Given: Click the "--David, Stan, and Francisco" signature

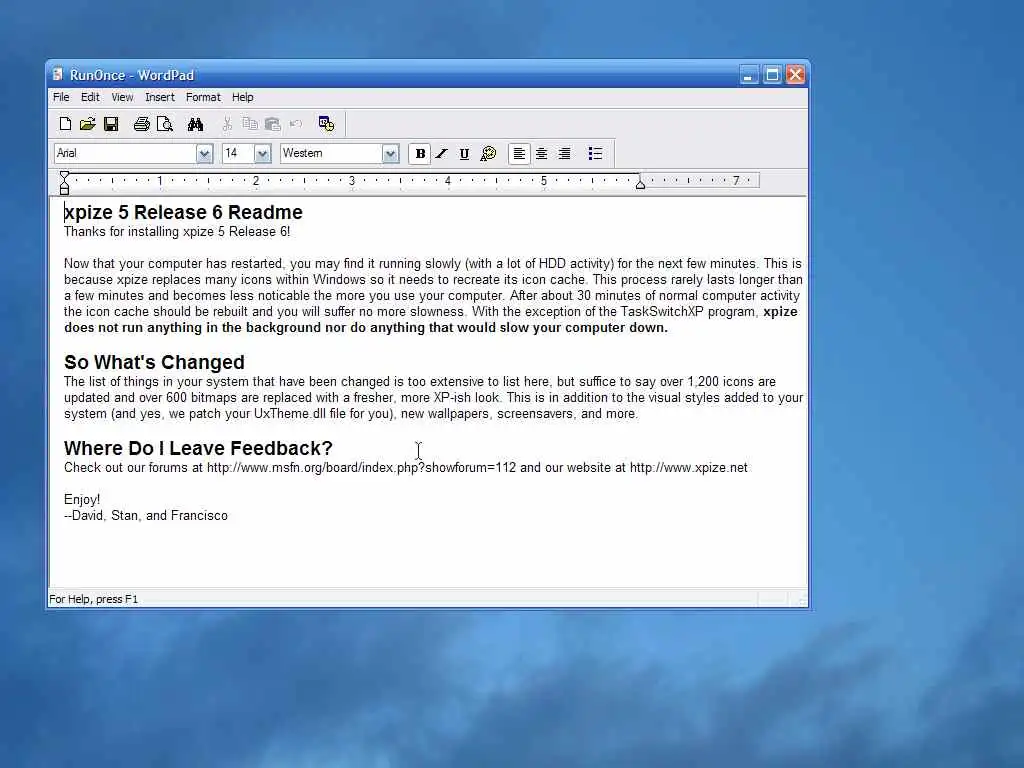Looking at the screenshot, I should [146, 516].
